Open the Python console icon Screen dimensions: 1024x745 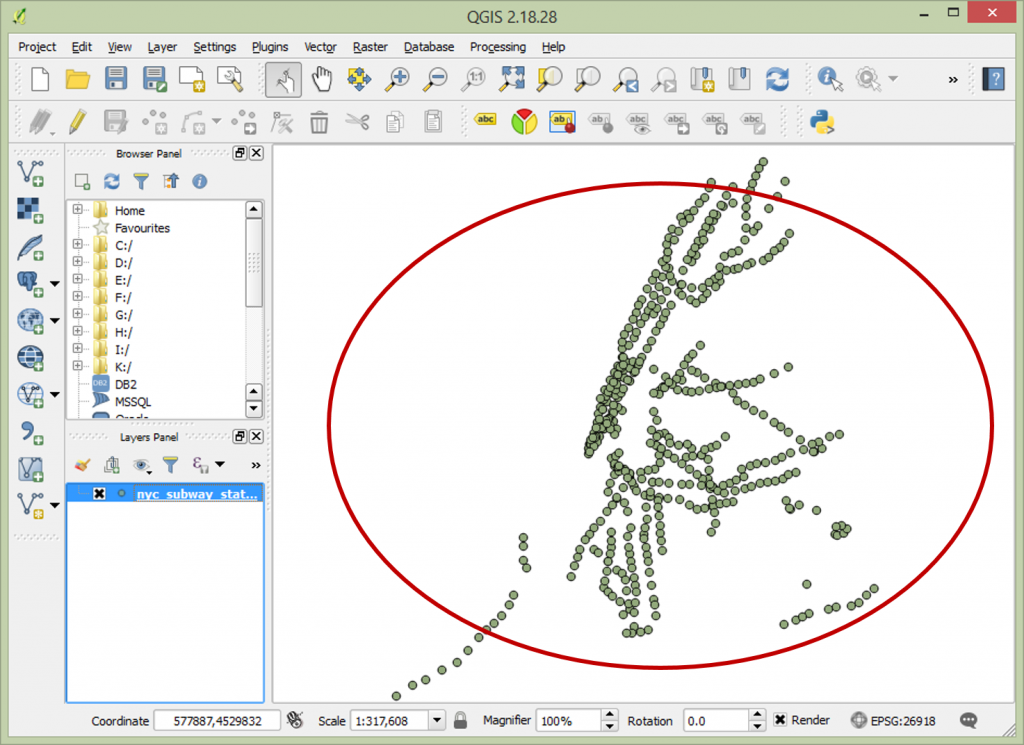[822, 122]
